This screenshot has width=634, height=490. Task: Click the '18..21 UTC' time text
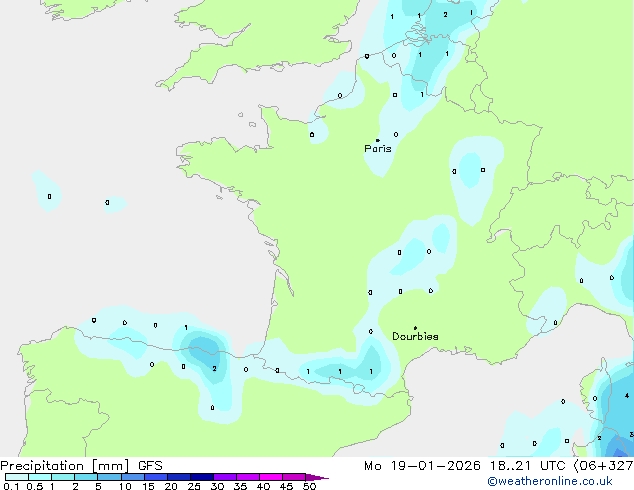(528, 466)
